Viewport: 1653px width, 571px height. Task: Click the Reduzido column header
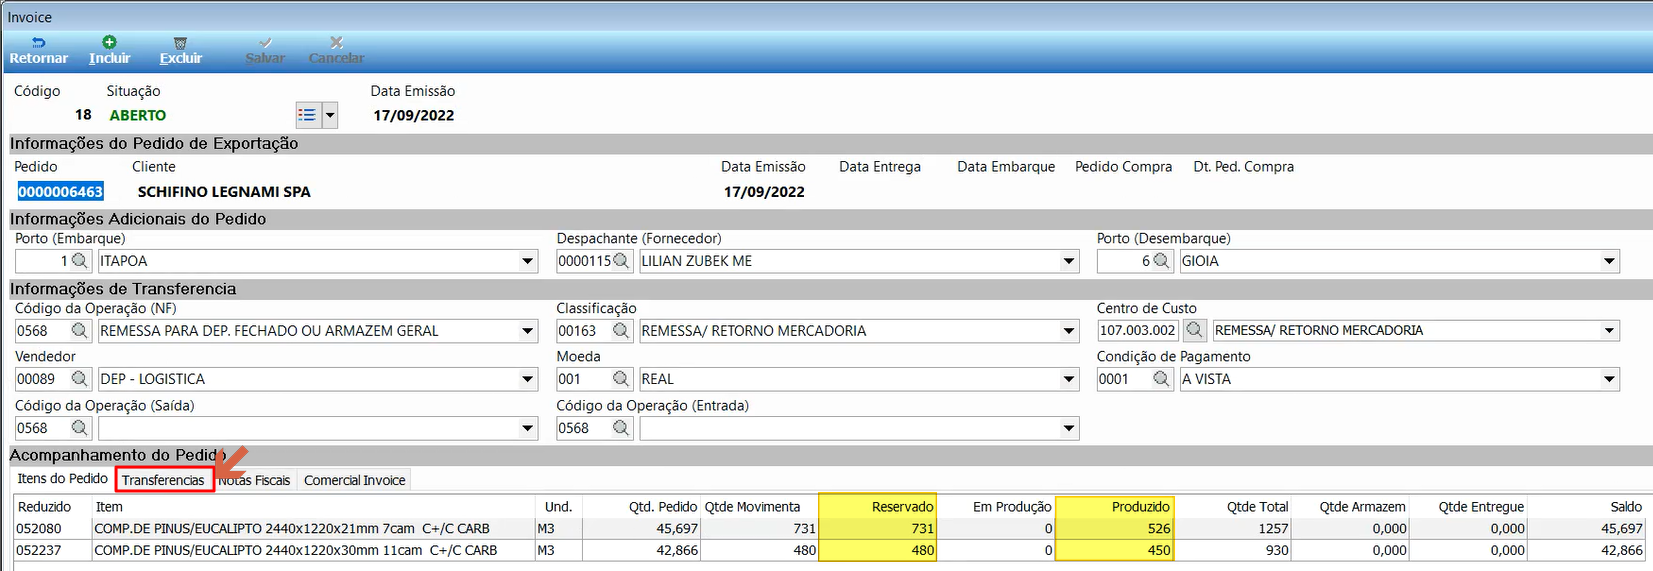click(x=52, y=507)
